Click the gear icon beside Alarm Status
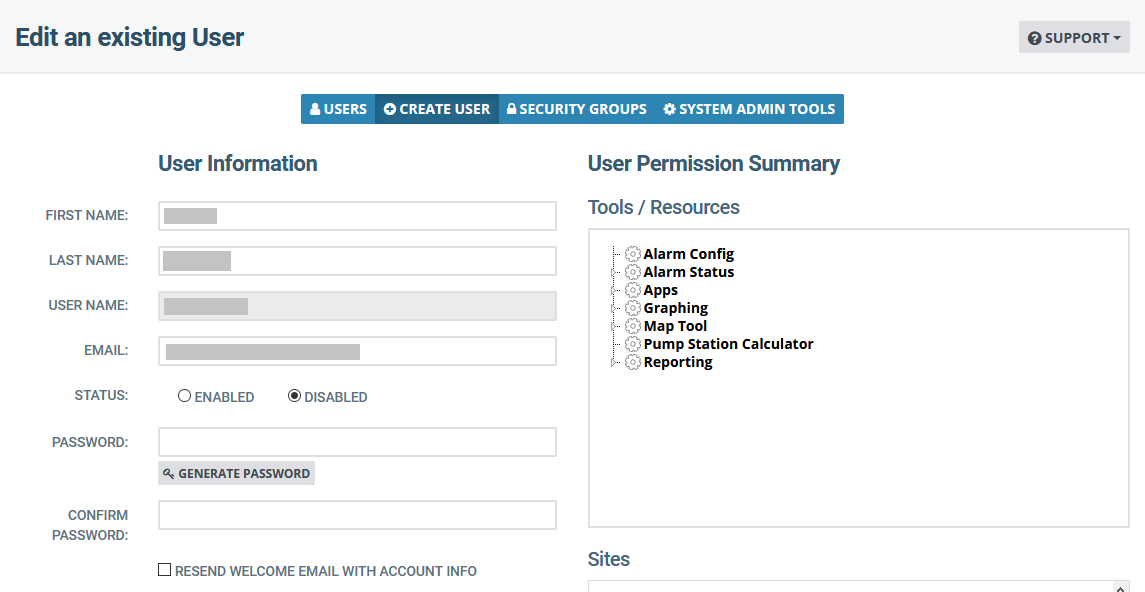1145x592 pixels. [x=632, y=272]
